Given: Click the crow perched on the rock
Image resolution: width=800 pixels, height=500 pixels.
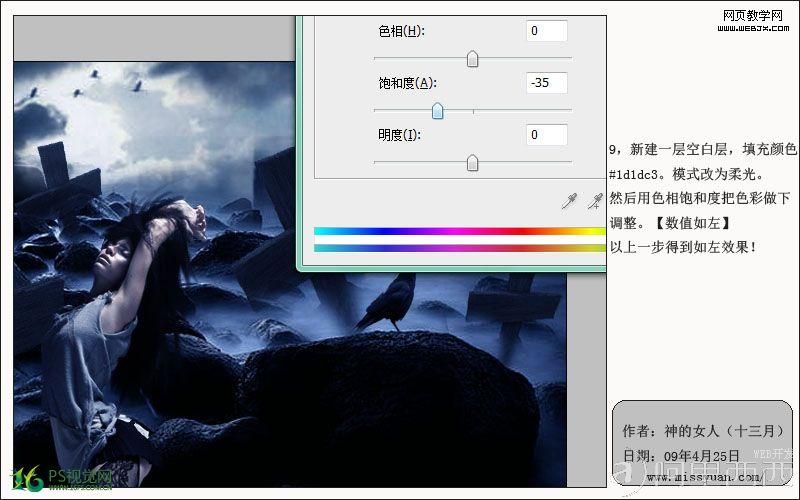Looking at the screenshot, I should (x=388, y=302).
